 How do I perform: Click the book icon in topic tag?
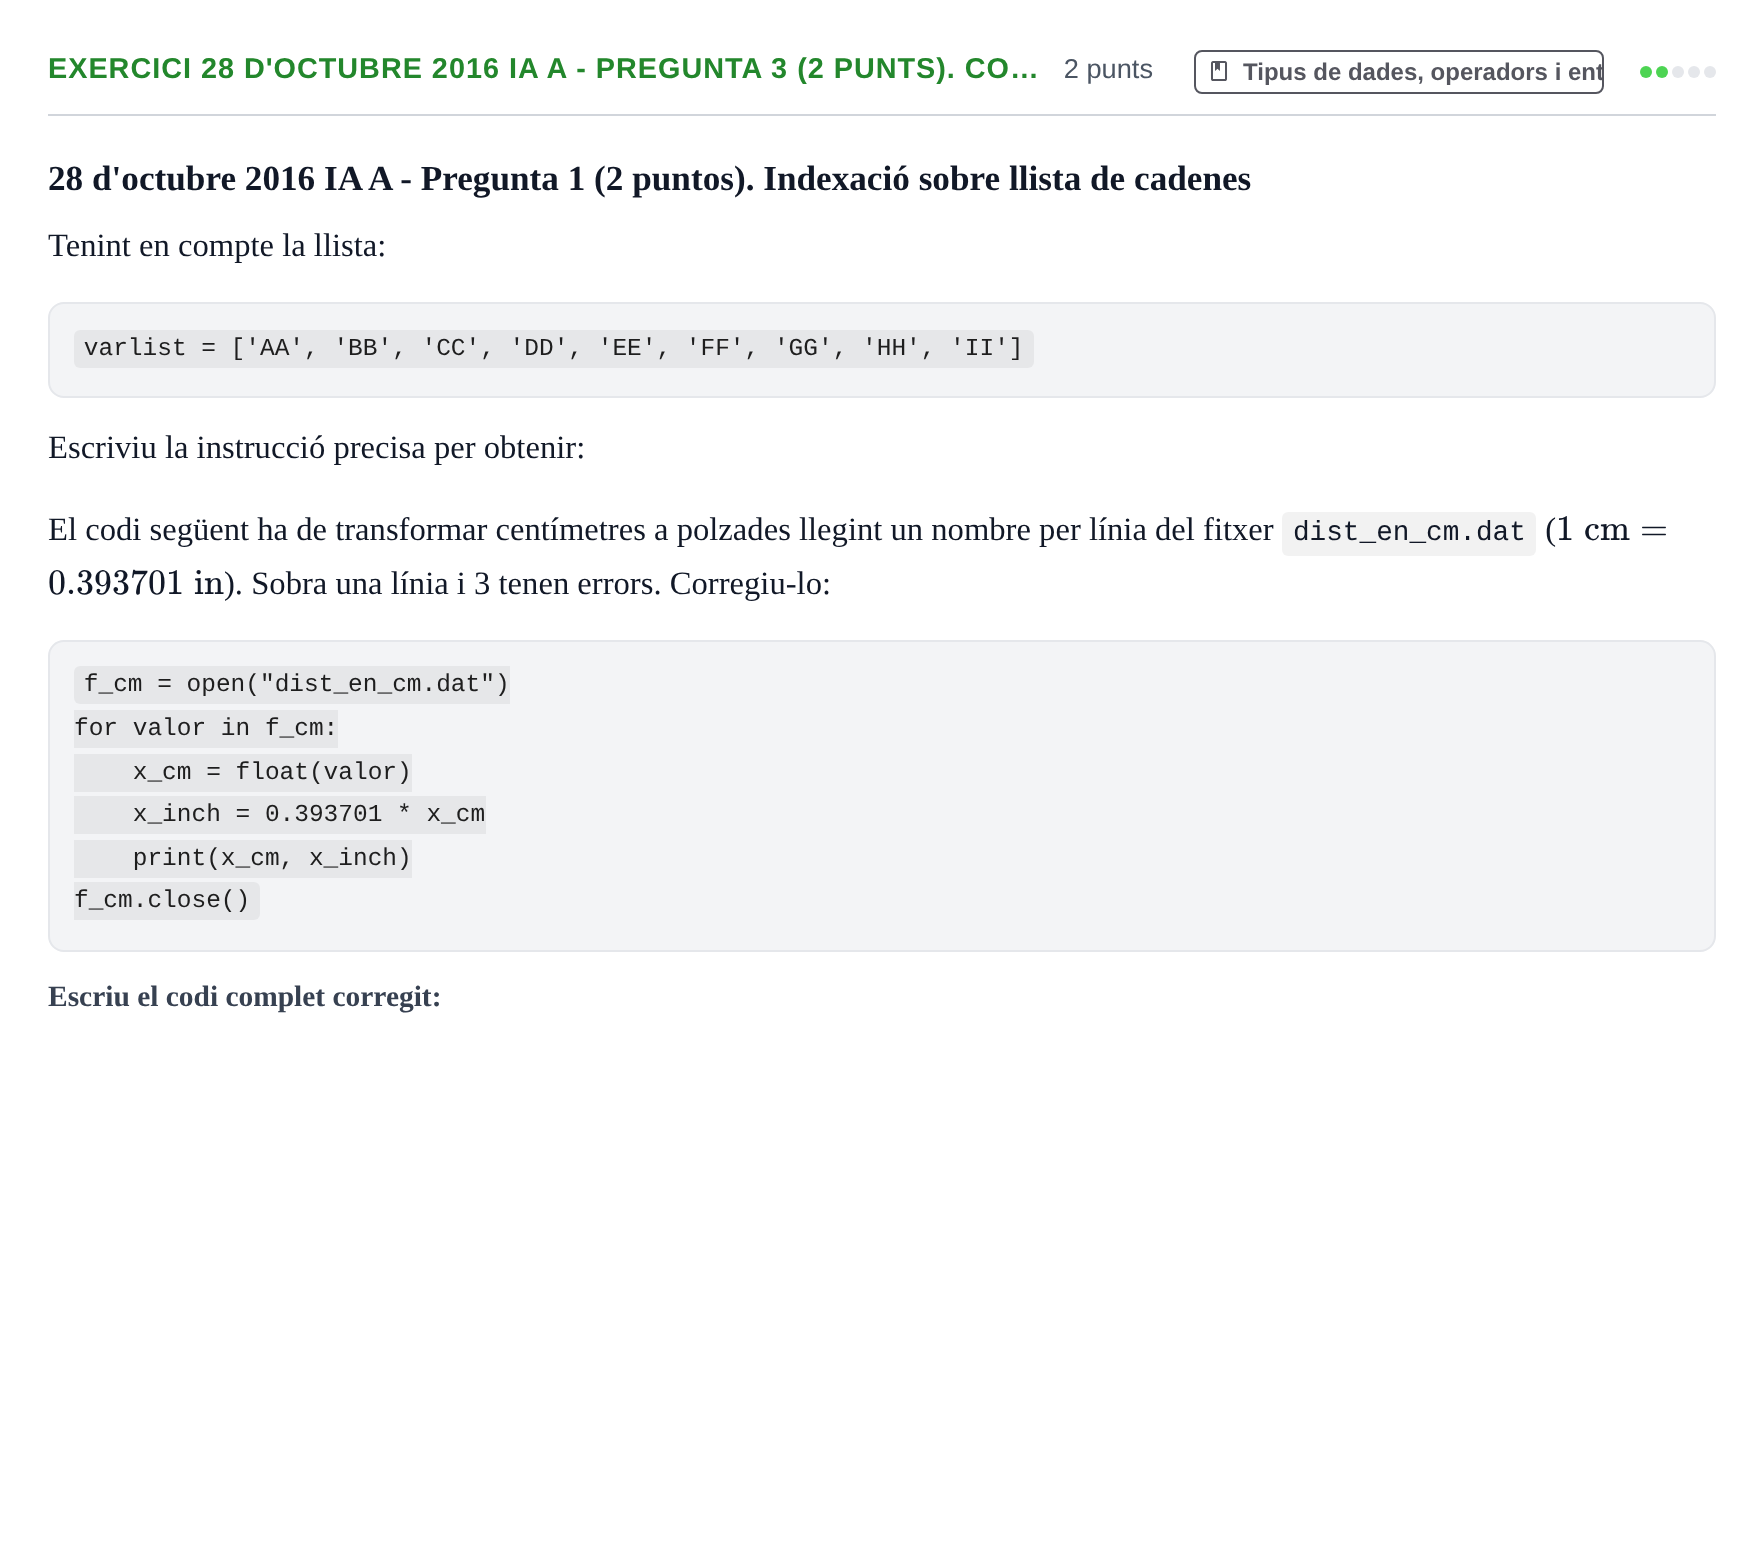1219,72
